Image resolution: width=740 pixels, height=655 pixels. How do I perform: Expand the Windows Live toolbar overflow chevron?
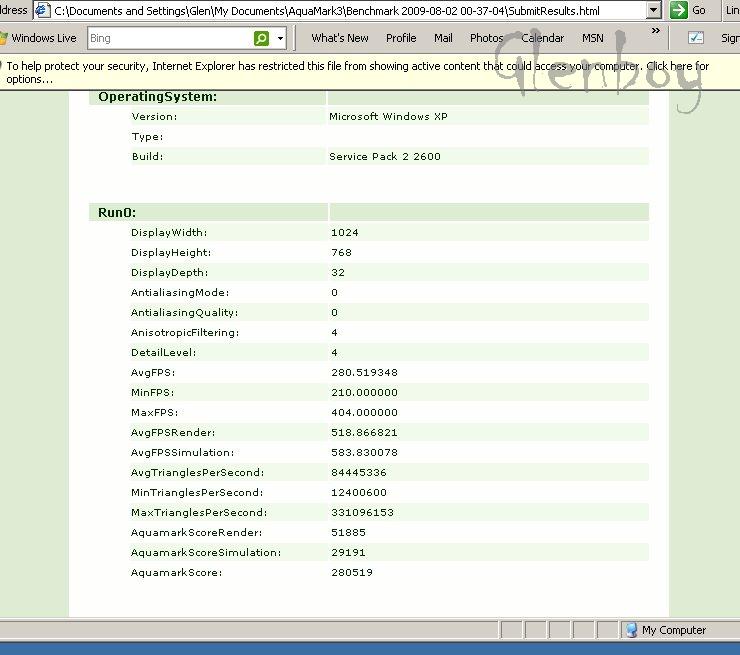pos(656,31)
